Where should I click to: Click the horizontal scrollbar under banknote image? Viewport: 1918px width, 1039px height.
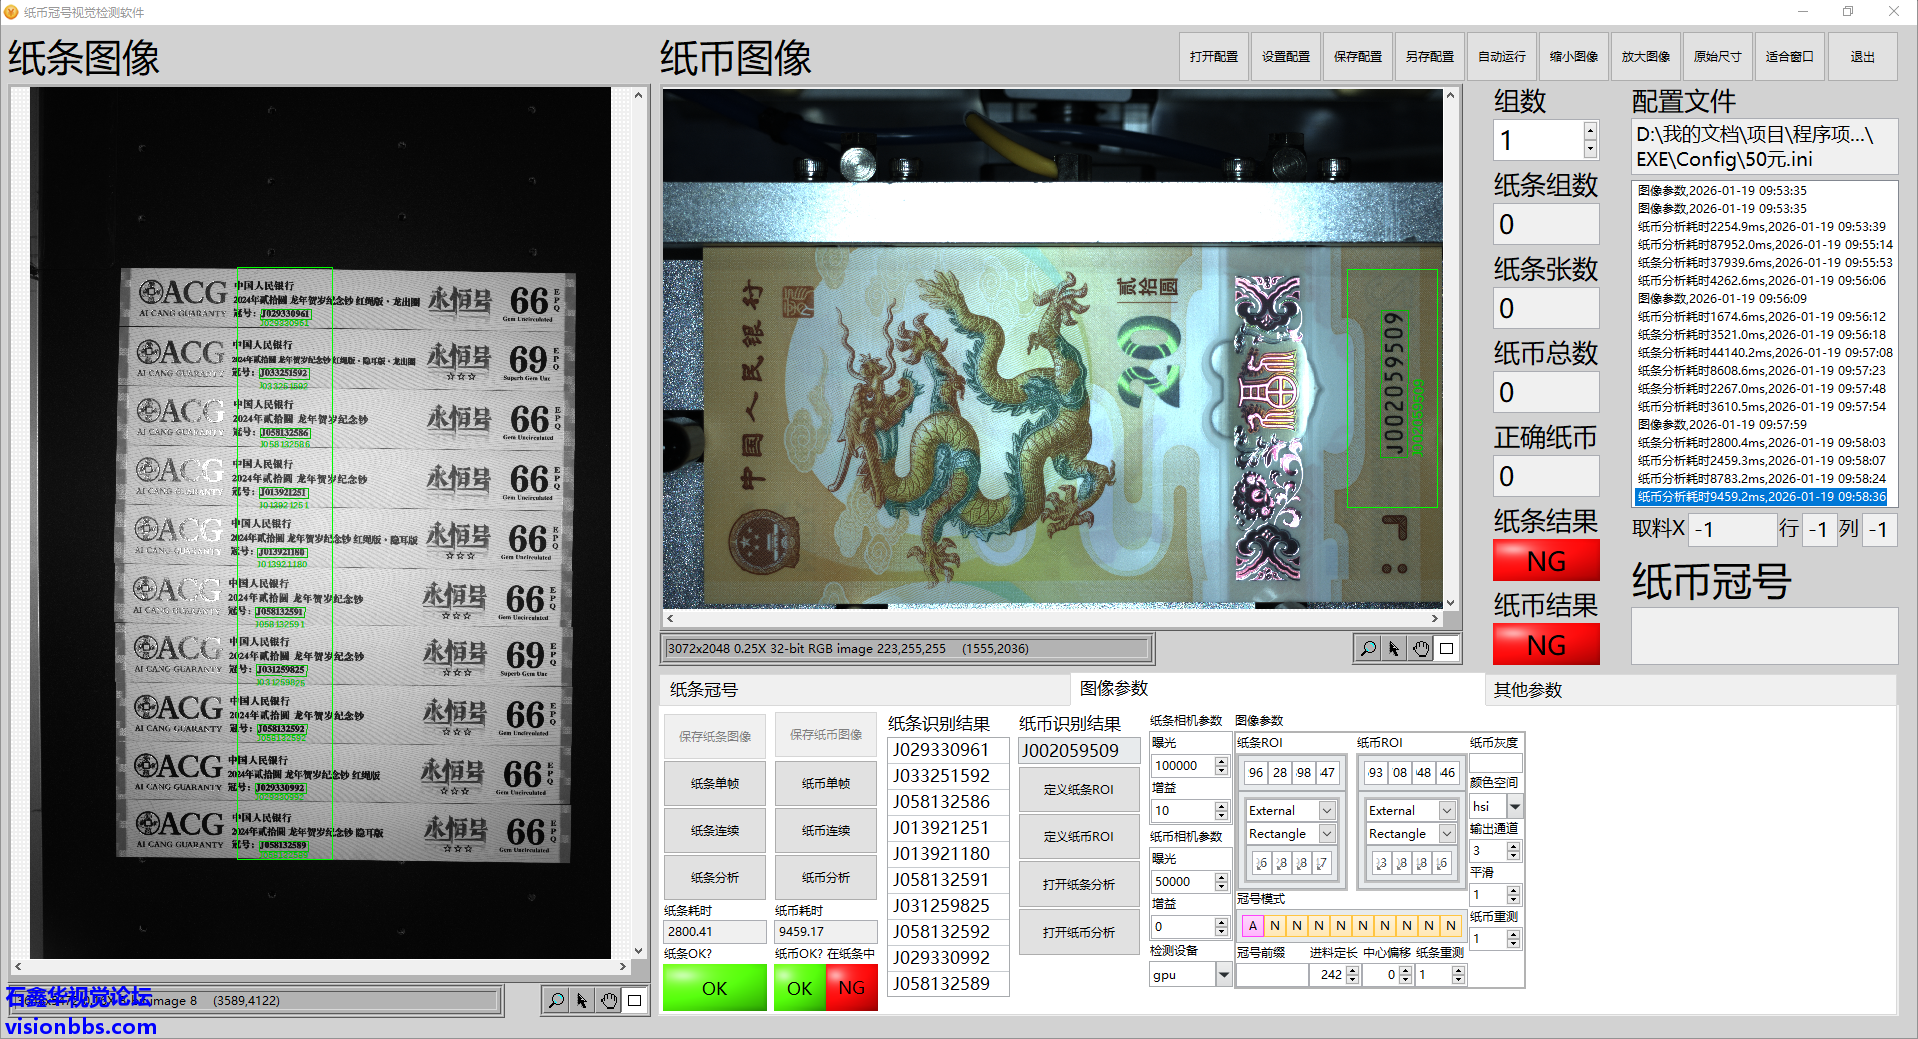[x=1052, y=618]
